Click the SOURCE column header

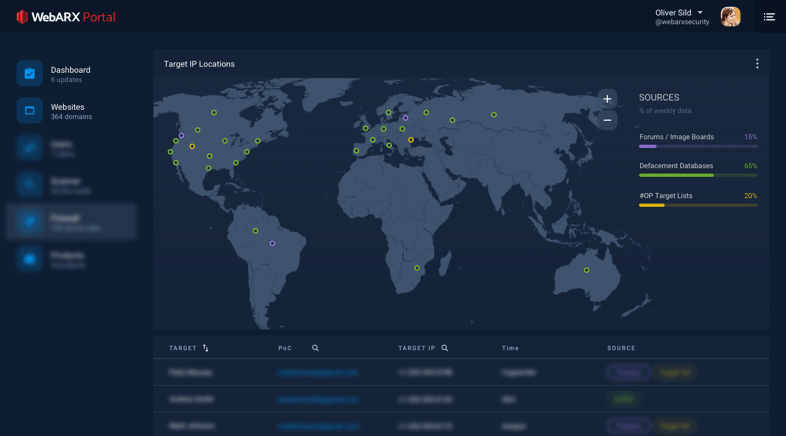621,348
